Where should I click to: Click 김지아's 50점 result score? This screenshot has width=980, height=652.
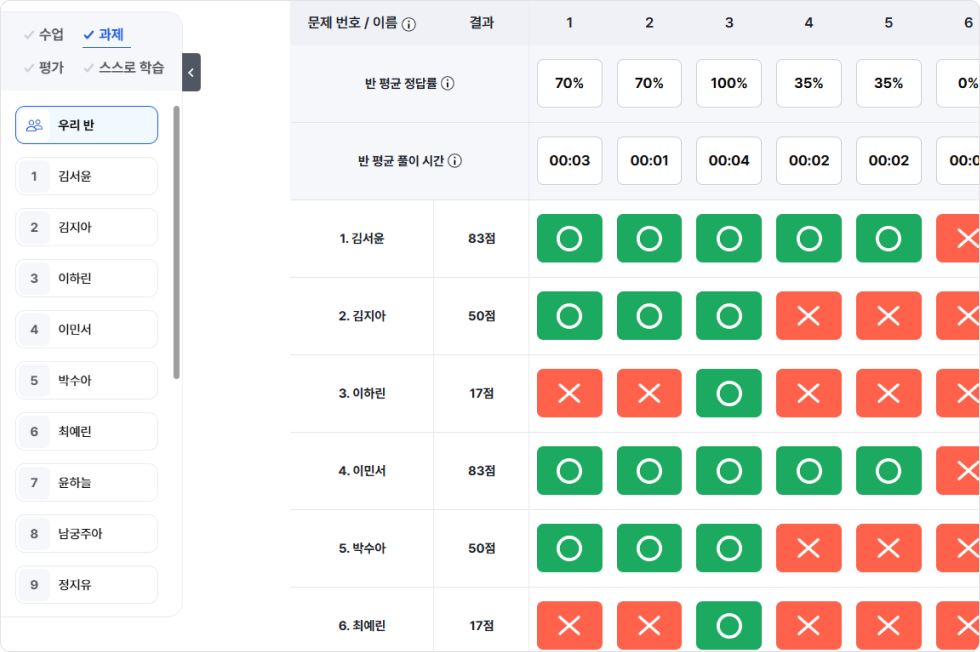tap(482, 316)
